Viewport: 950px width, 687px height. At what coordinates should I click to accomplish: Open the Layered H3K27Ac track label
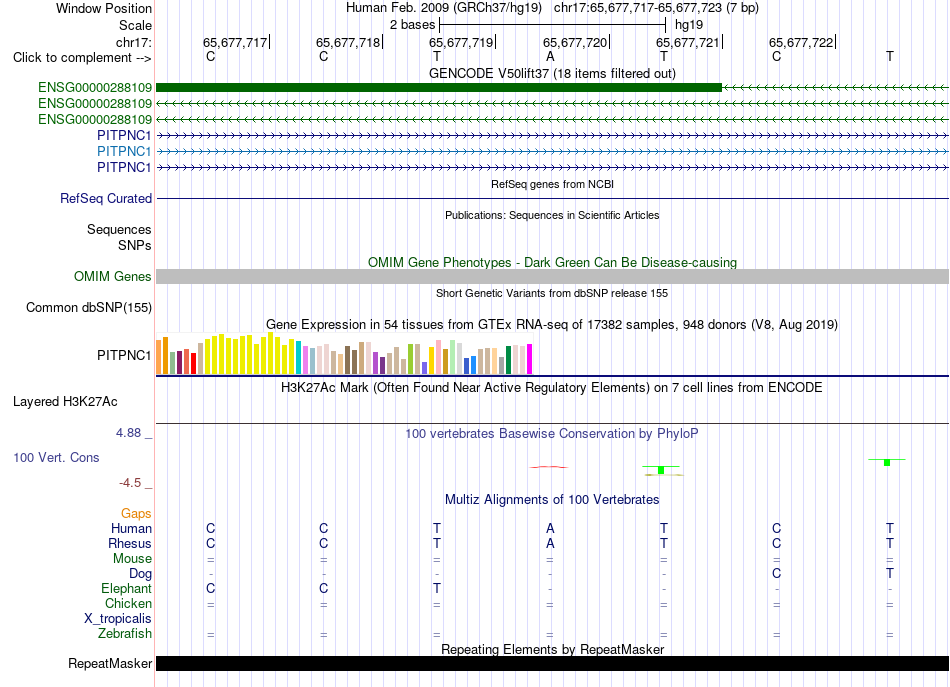[x=65, y=401]
